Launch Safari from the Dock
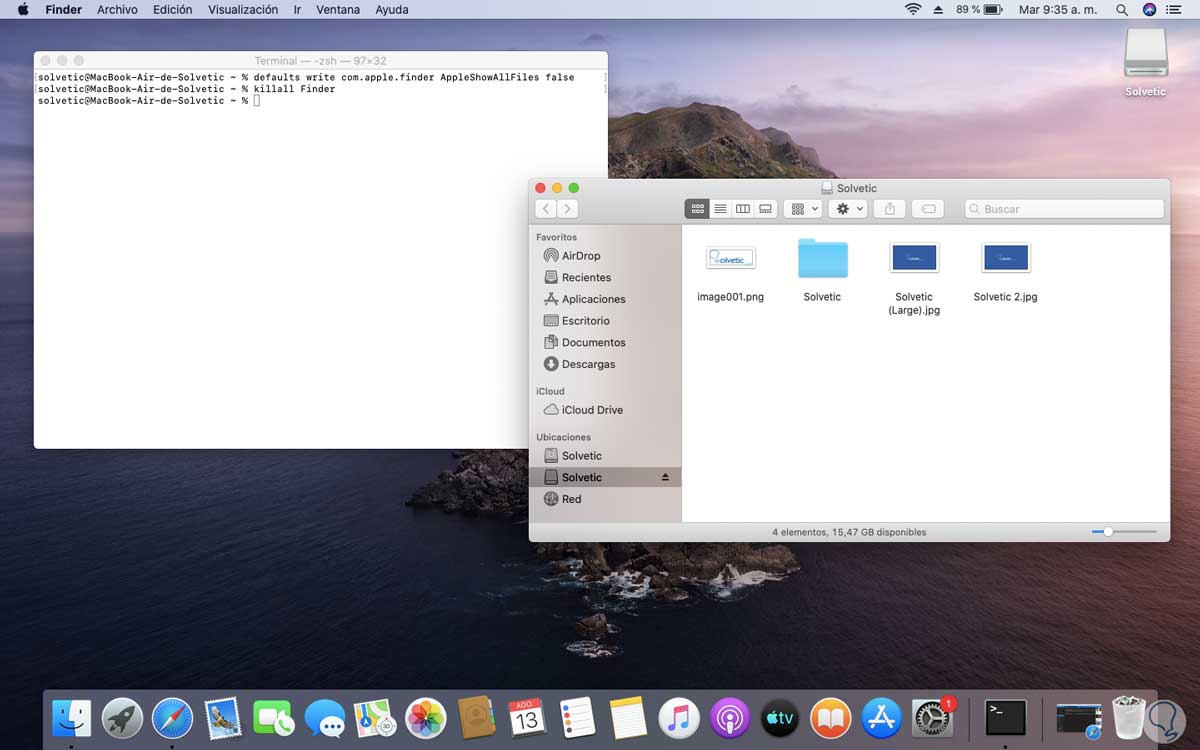 click(x=172, y=717)
